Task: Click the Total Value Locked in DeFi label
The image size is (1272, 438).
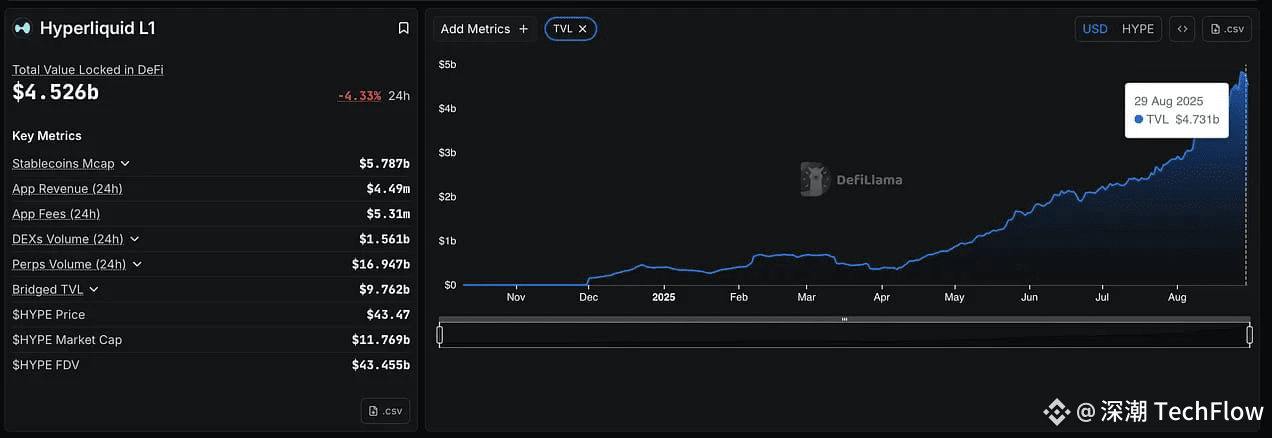Action: [88, 70]
